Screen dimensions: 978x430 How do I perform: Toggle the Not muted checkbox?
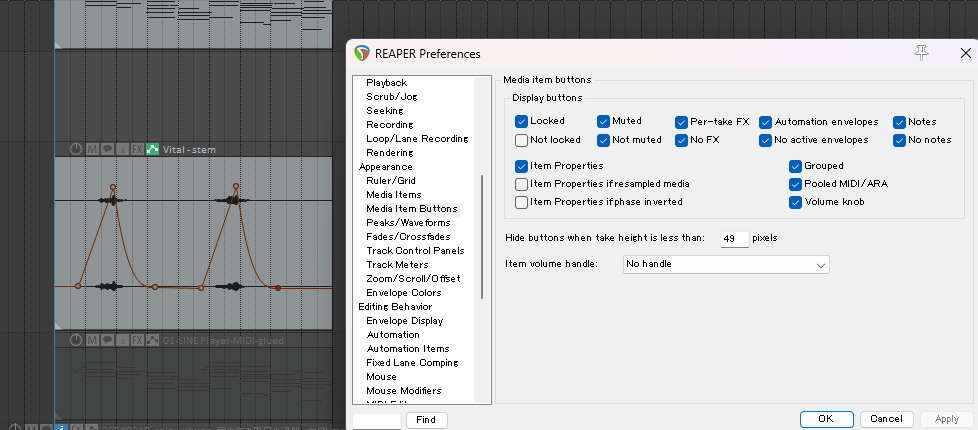tap(603, 140)
